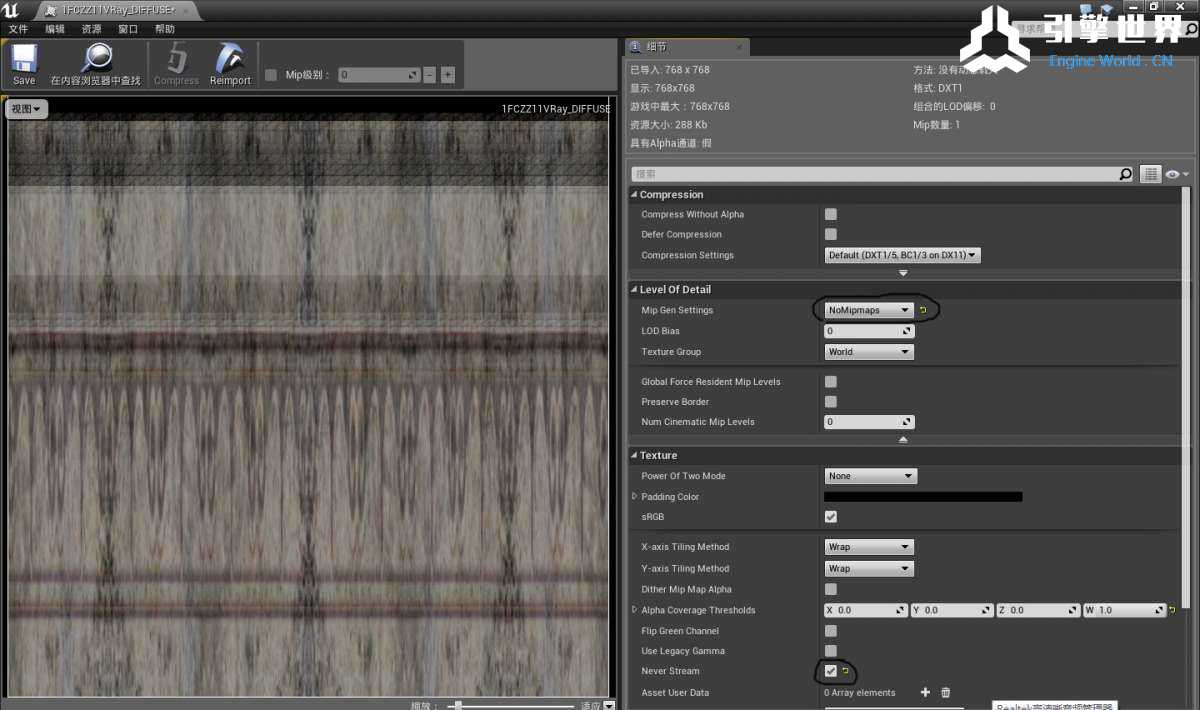Toggle Preserve Border checkbox
This screenshot has width=1200, height=710.
831,401
